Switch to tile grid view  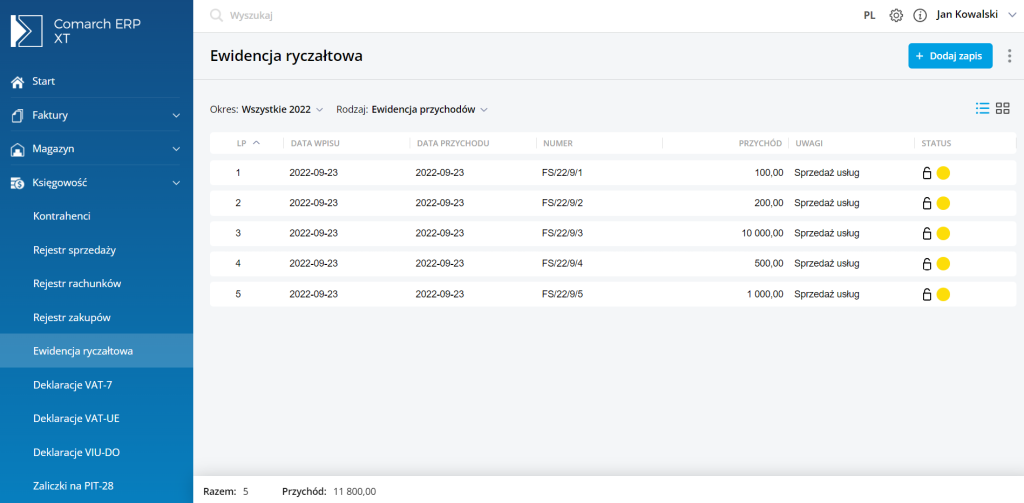[x=1003, y=108]
